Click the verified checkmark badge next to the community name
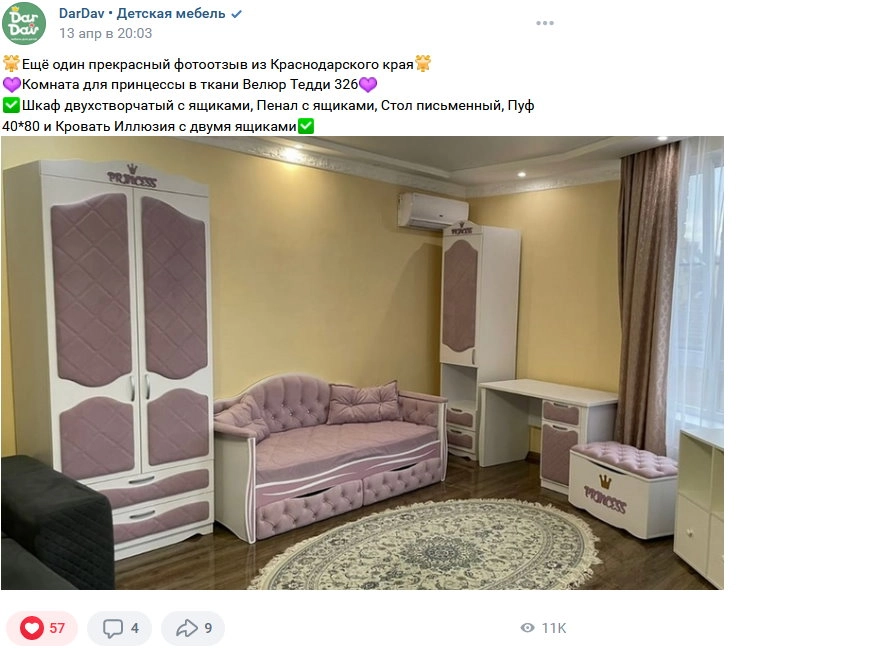 pyautogui.click(x=237, y=14)
